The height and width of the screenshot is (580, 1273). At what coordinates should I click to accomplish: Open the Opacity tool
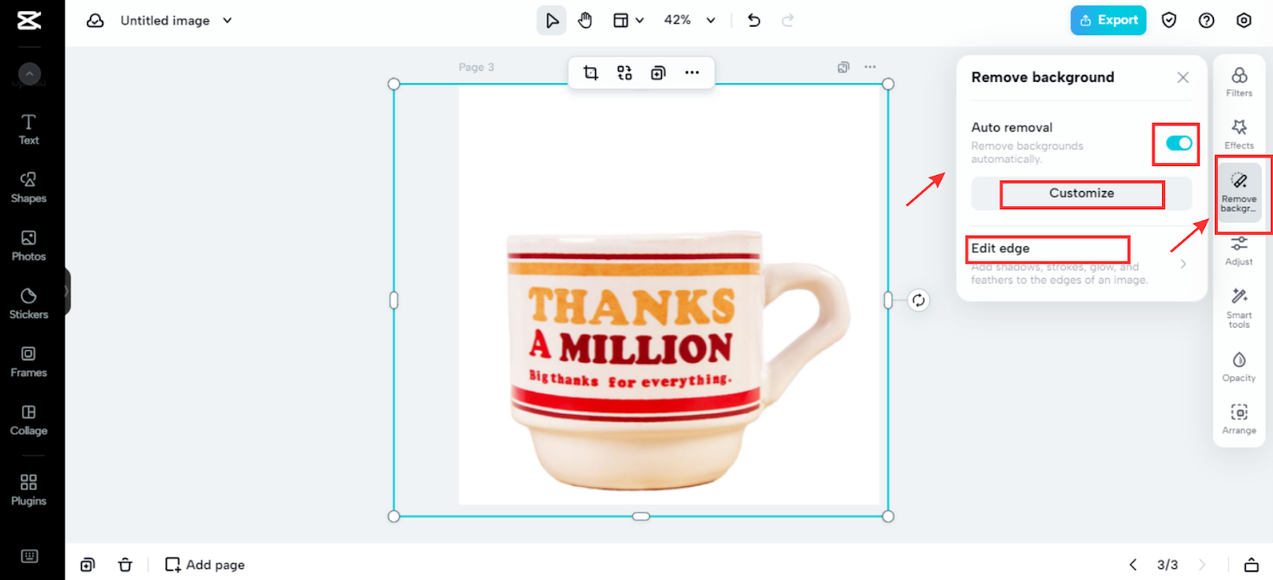click(1239, 366)
